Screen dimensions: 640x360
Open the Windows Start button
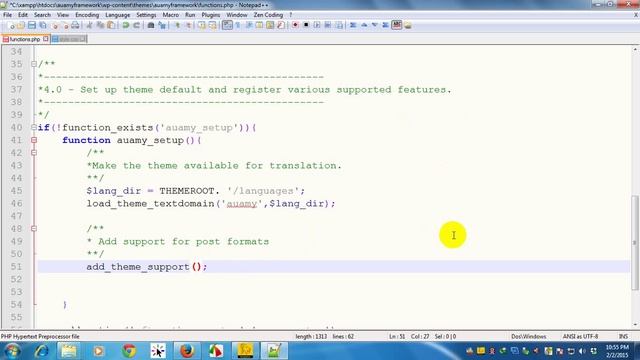[12, 351]
